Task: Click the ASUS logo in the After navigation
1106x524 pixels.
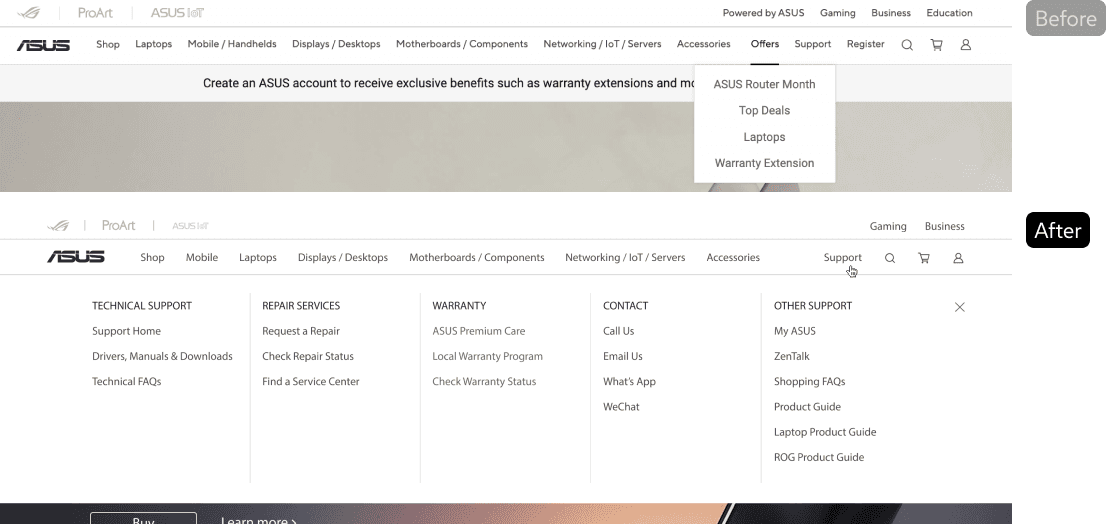Action: (75, 257)
